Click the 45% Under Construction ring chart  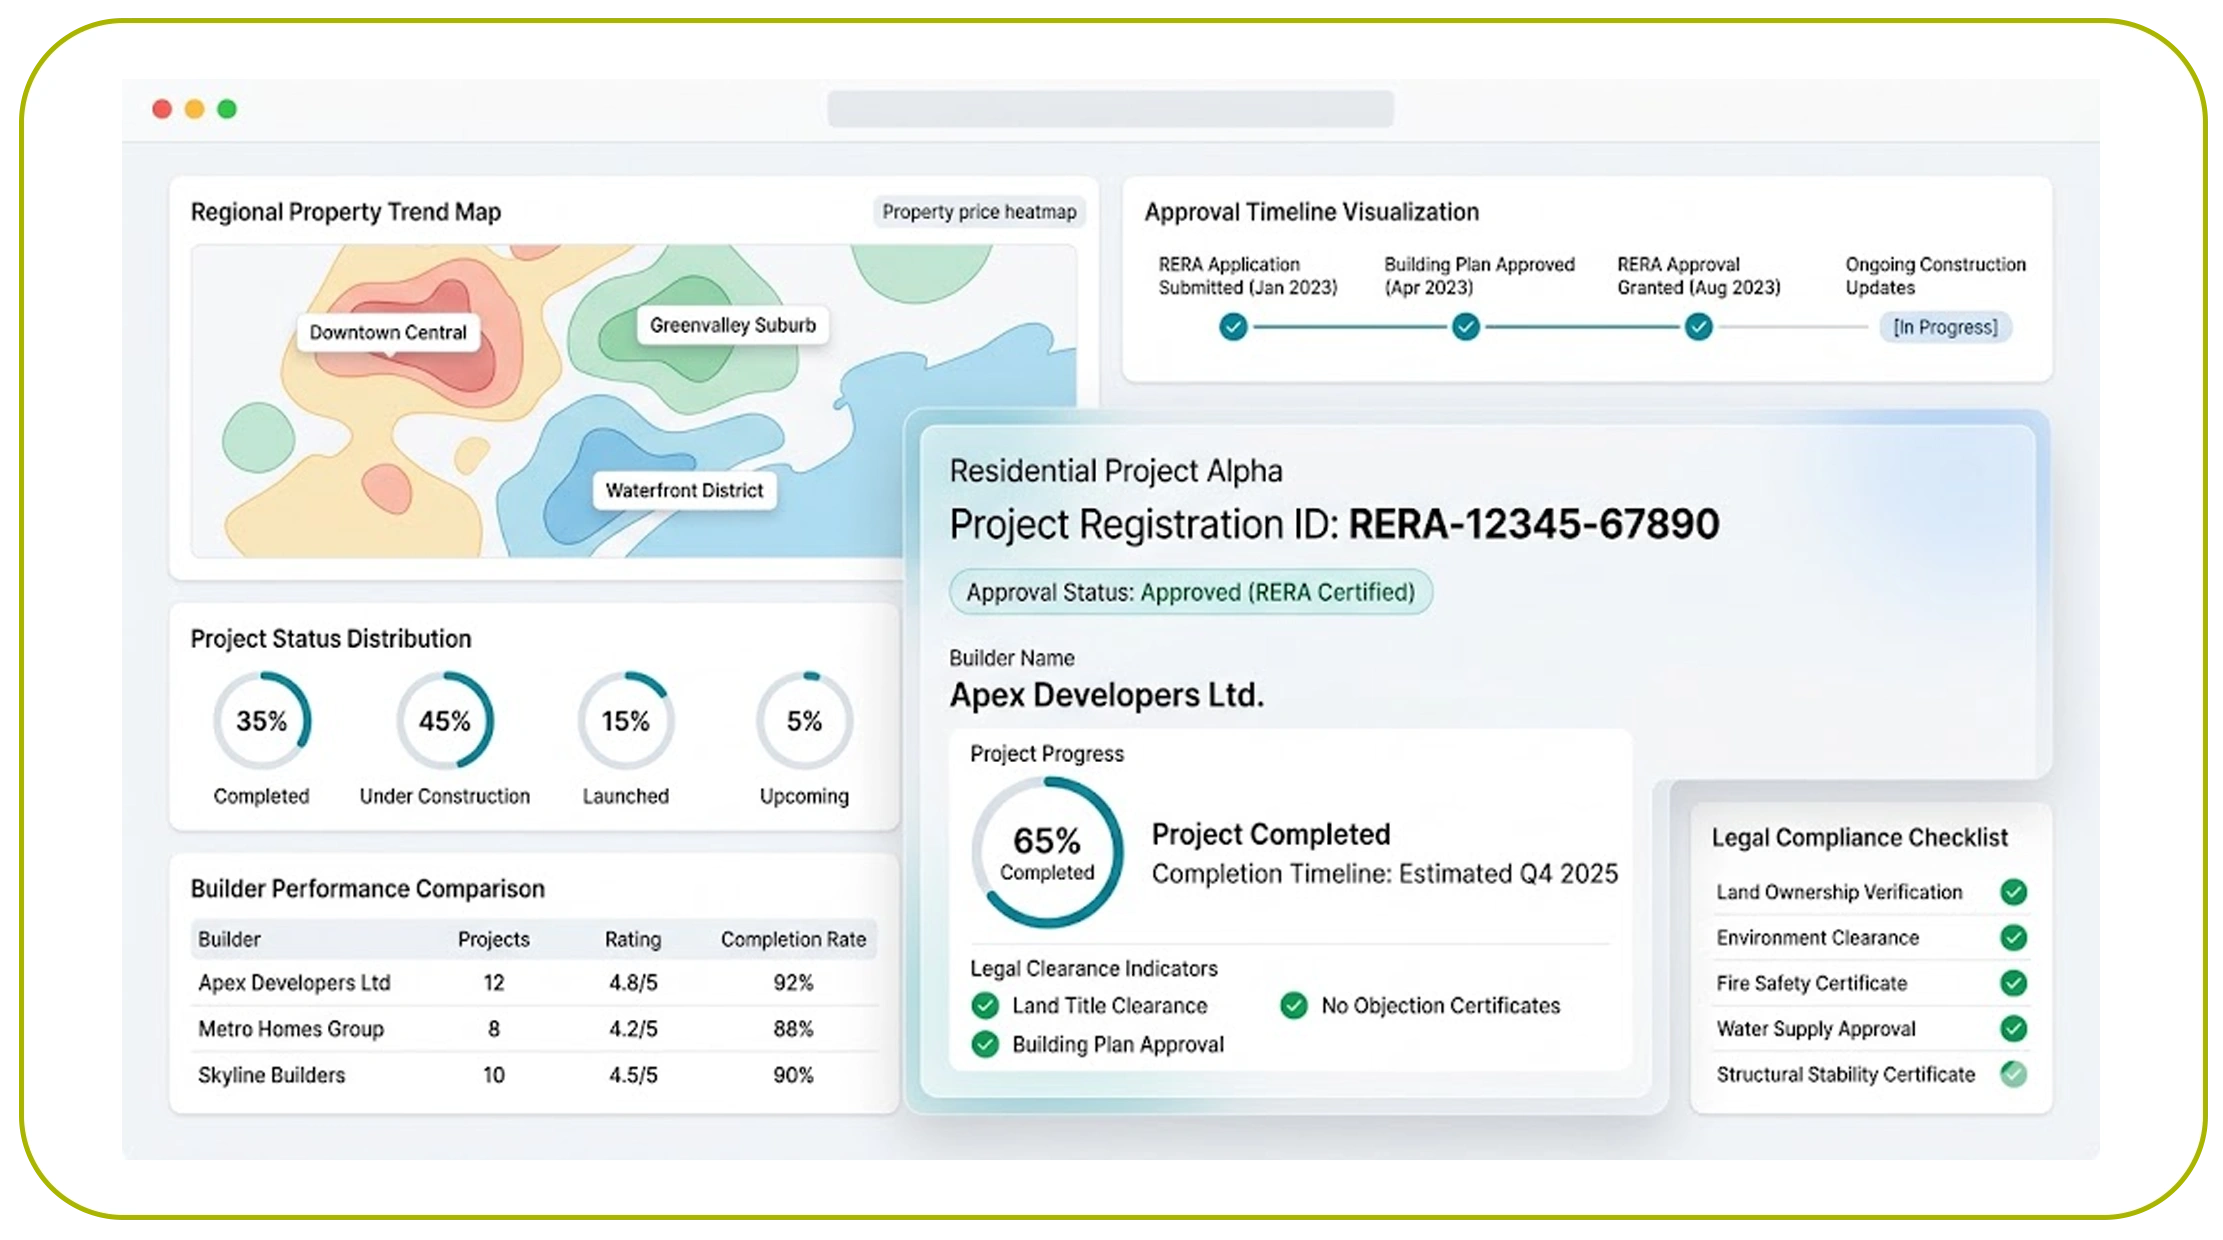[x=445, y=721]
